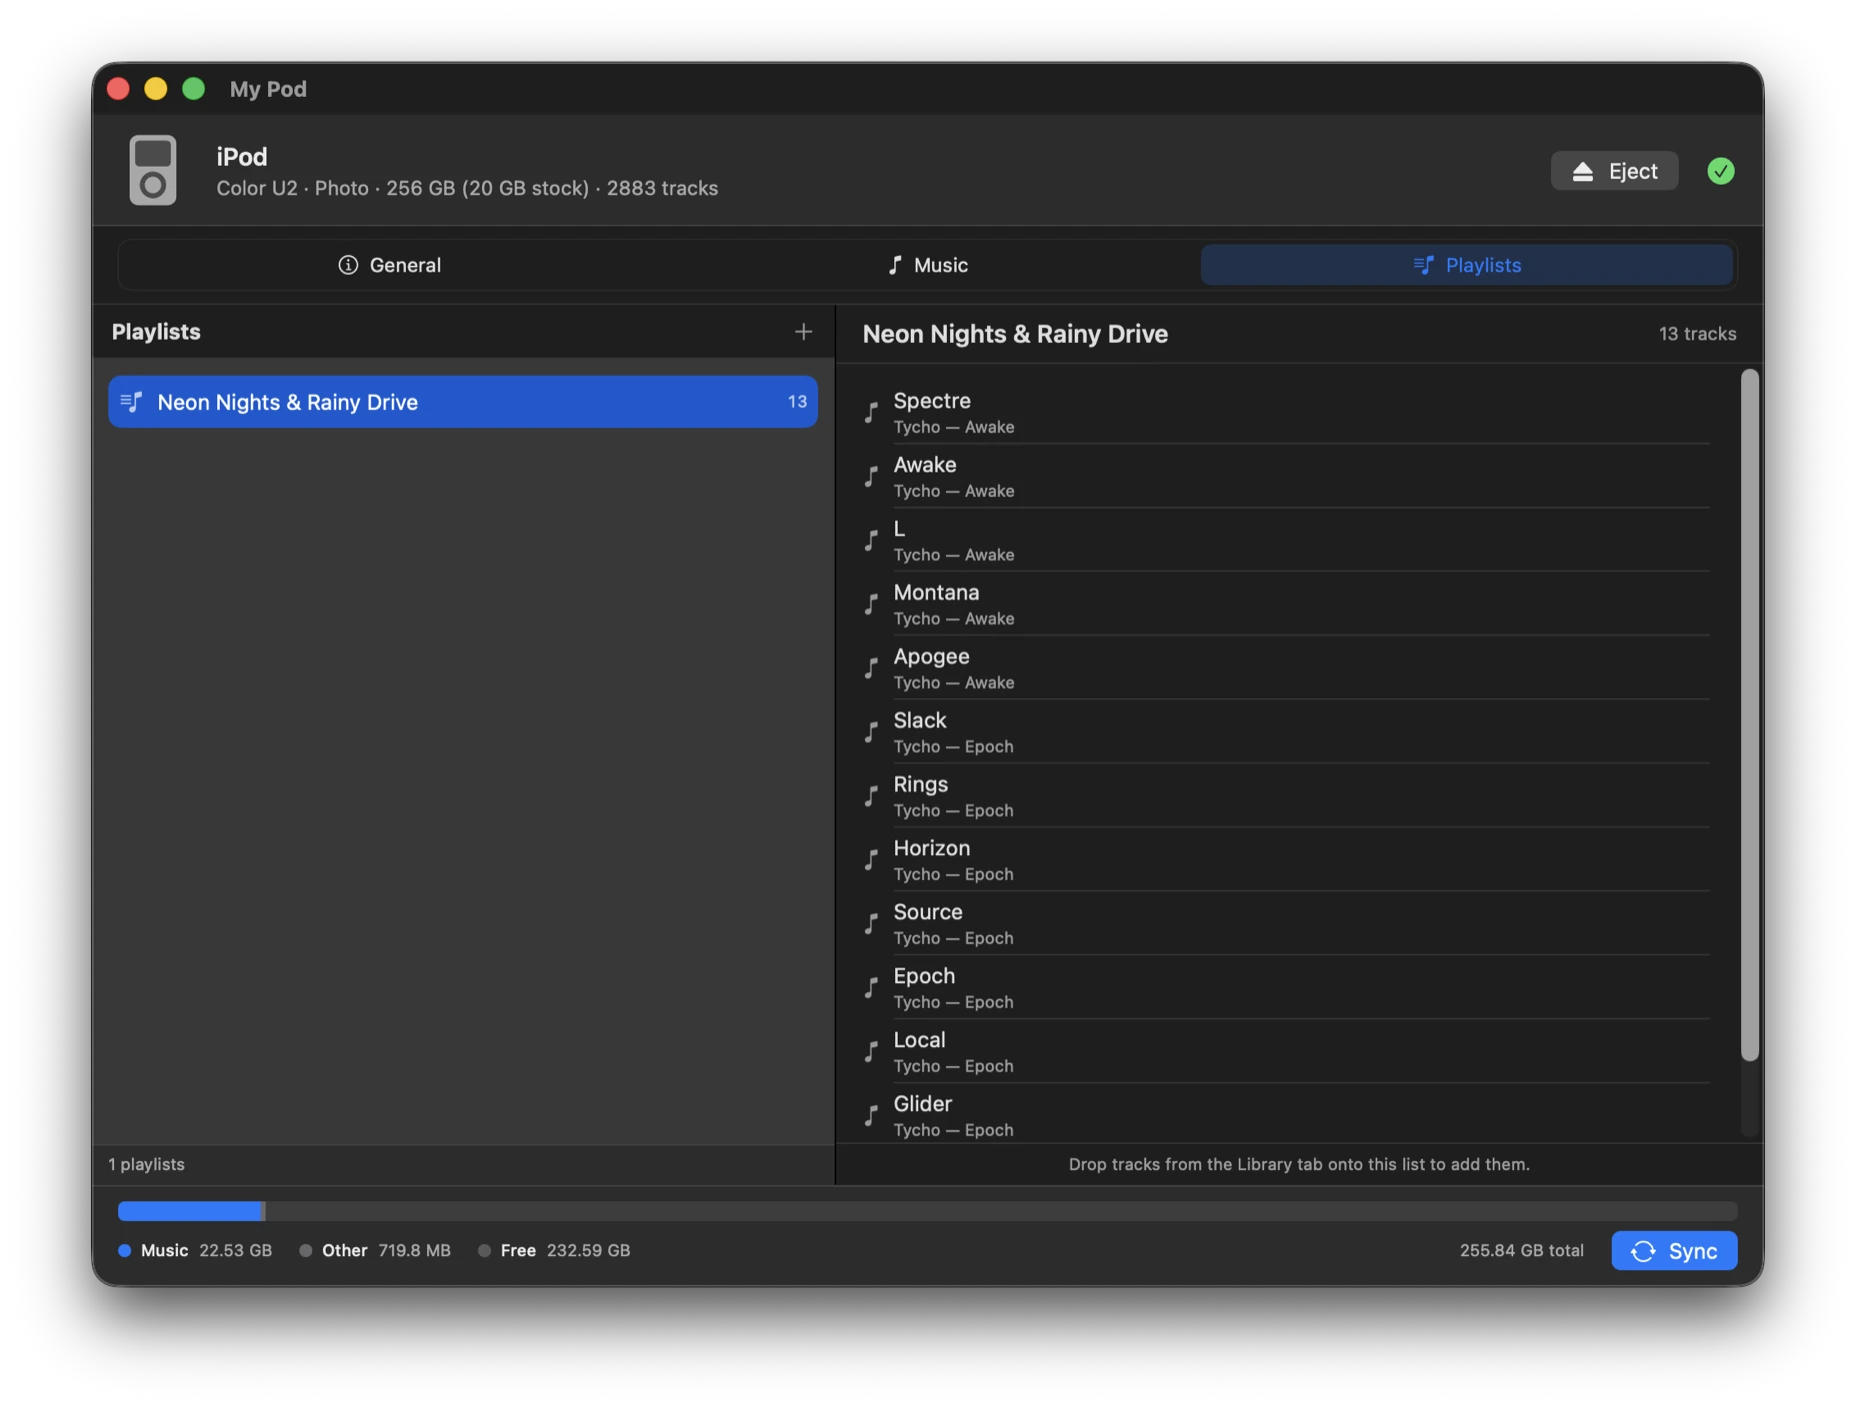This screenshot has height=1408, width=1856.
Task: Switch to the Music tab
Action: [928, 265]
